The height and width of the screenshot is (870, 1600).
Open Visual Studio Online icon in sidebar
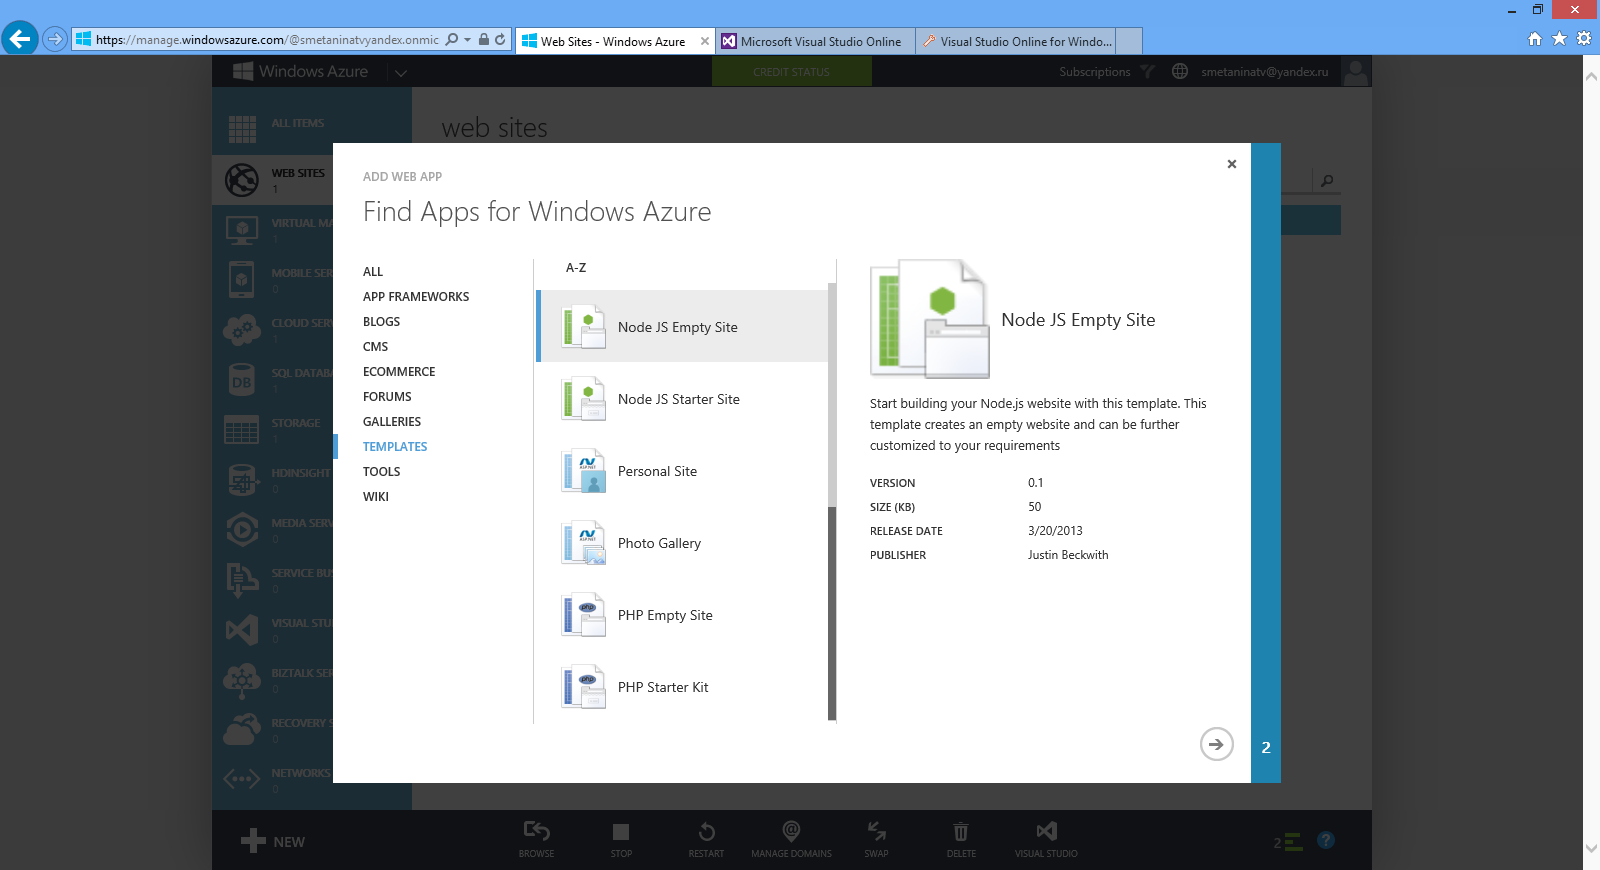click(242, 629)
